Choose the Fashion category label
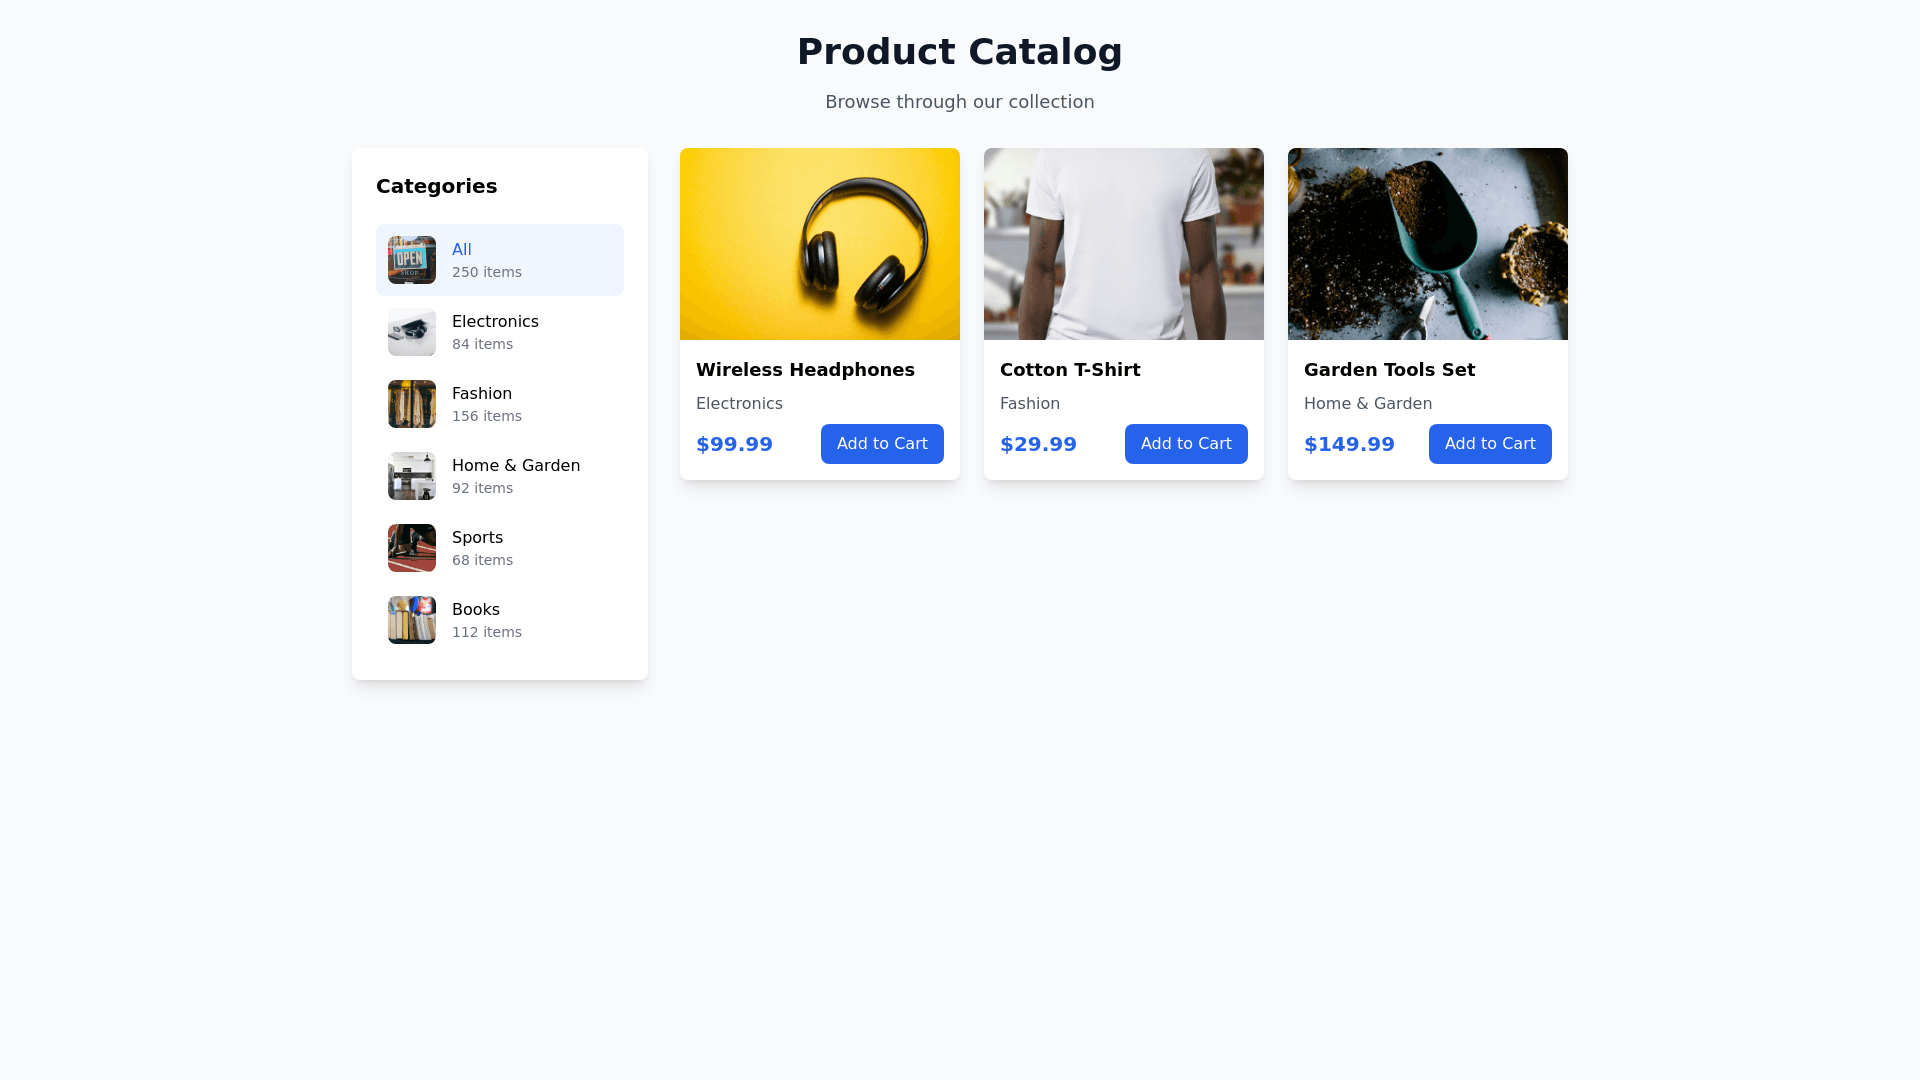The image size is (1920, 1080). pyautogui.click(x=482, y=394)
